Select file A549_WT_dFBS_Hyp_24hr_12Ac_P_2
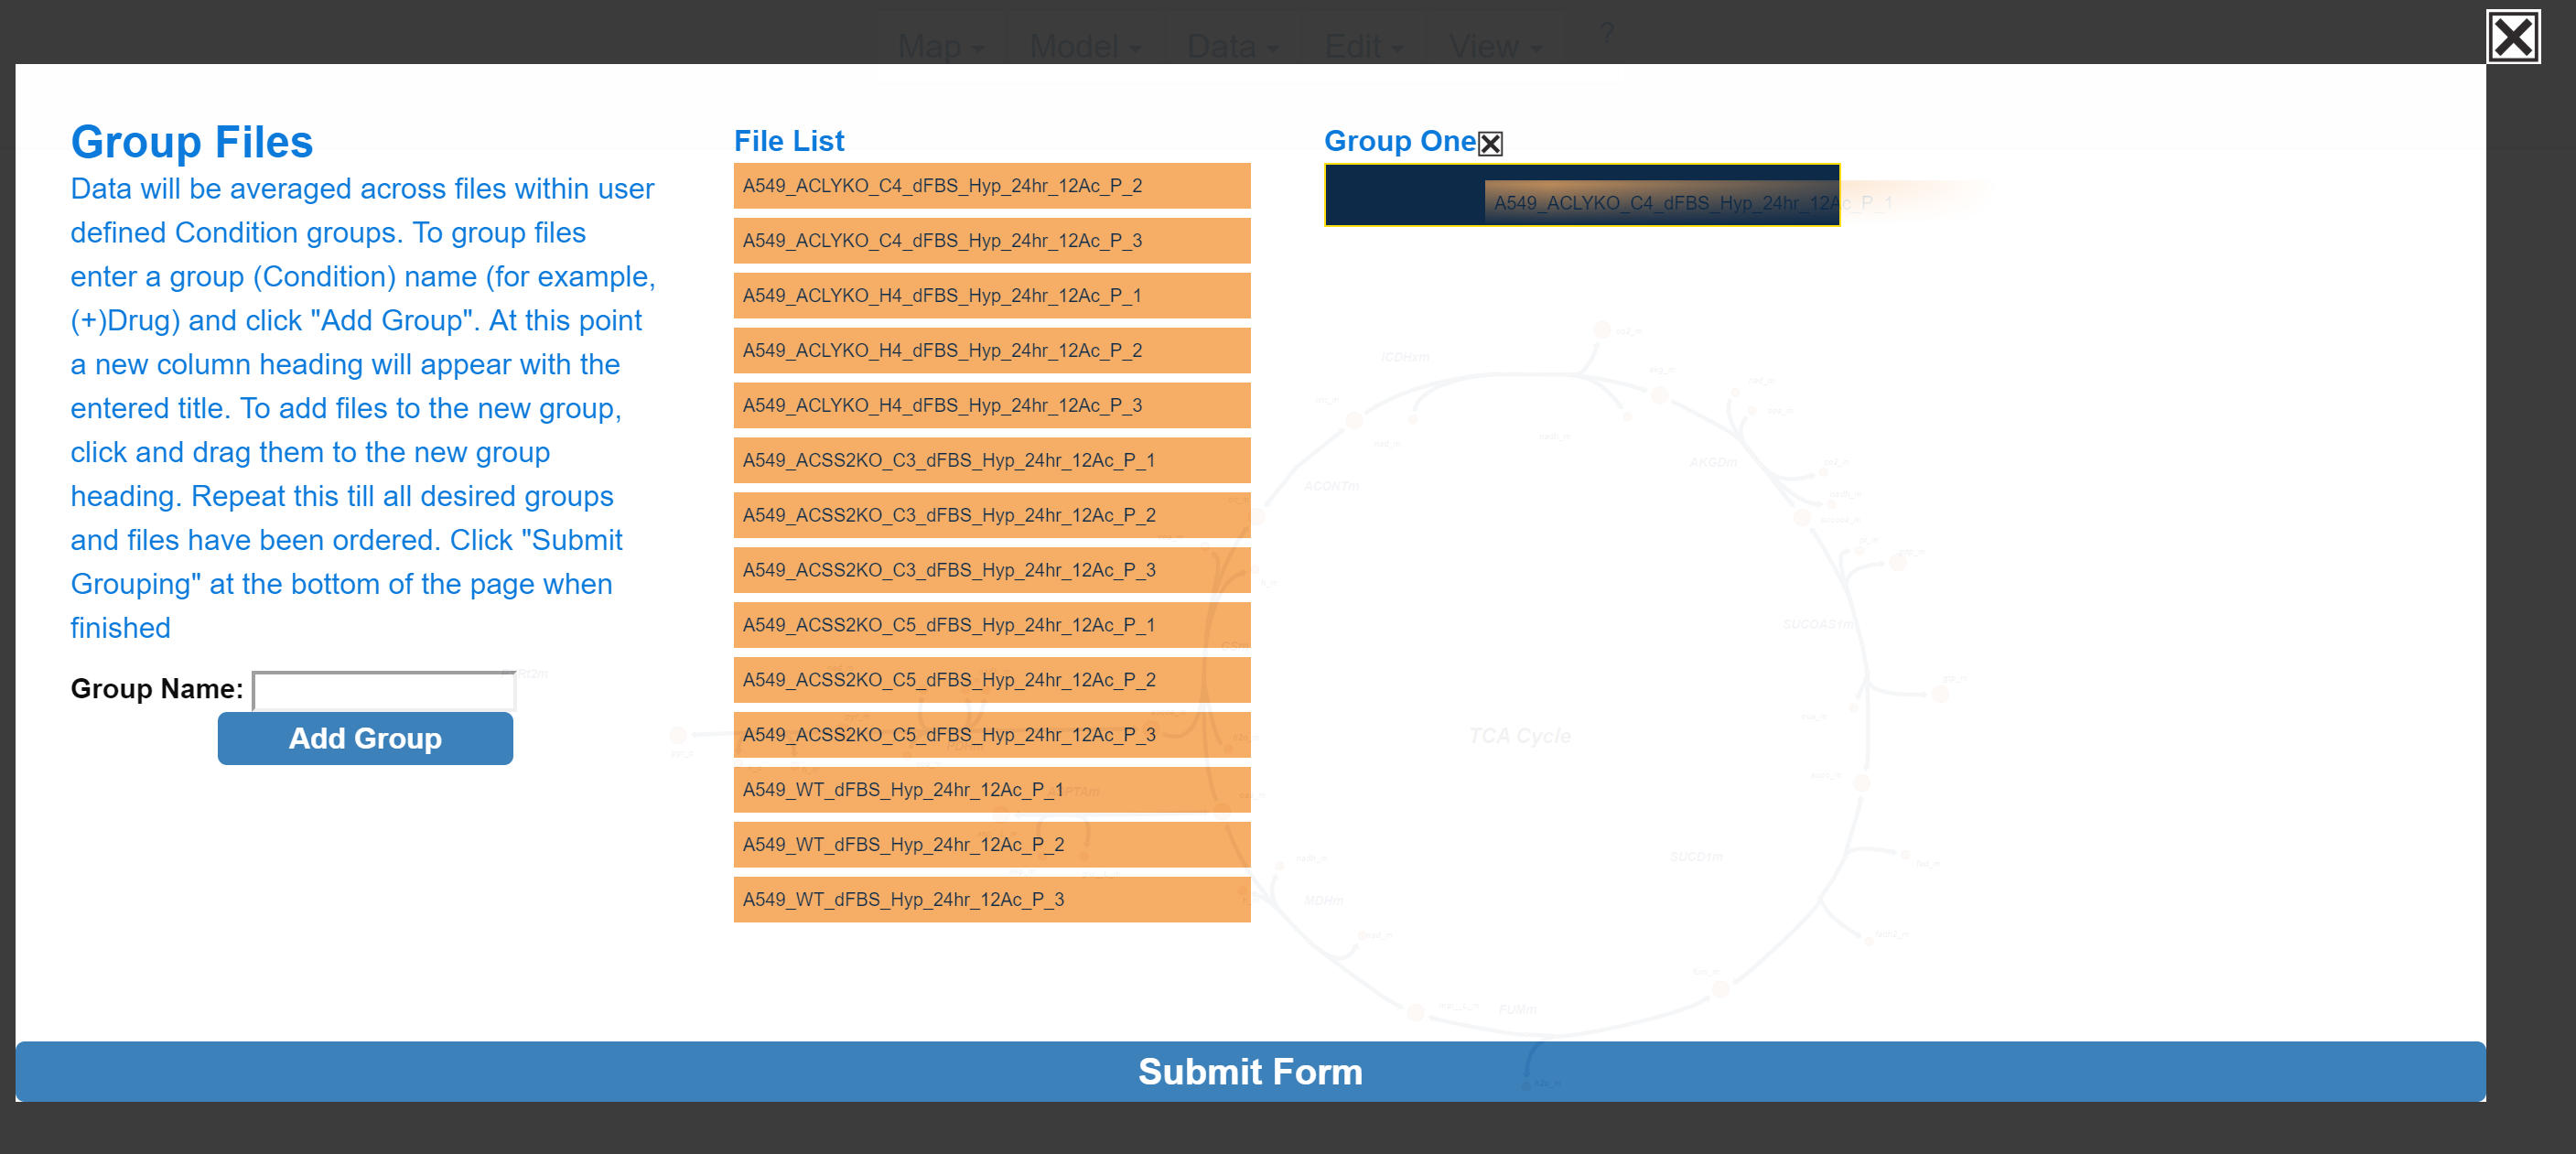The image size is (2576, 1154). (992, 846)
